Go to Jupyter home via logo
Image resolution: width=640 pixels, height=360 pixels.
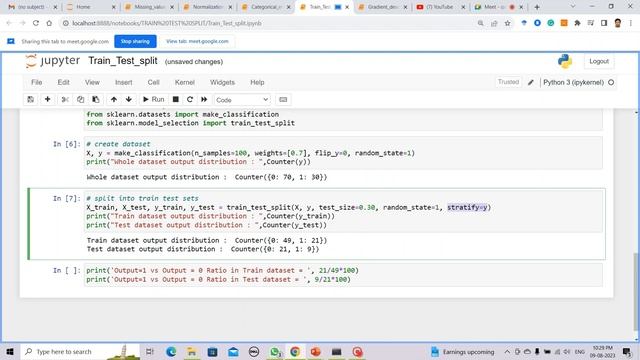click(52, 61)
